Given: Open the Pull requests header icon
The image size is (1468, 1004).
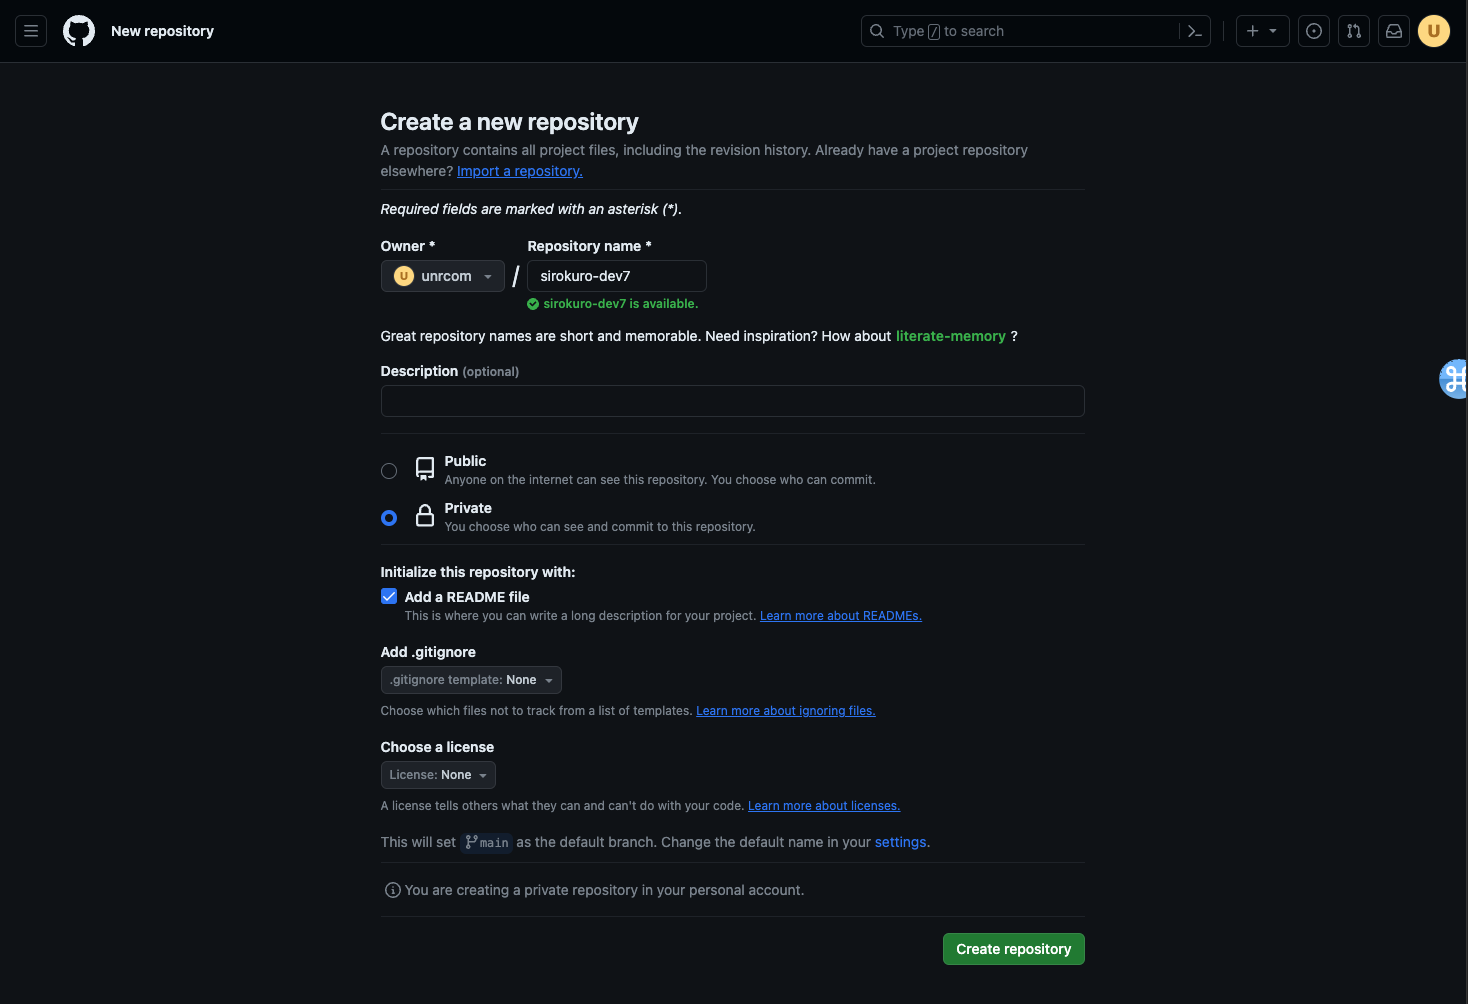Looking at the screenshot, I should (1354, 31).
